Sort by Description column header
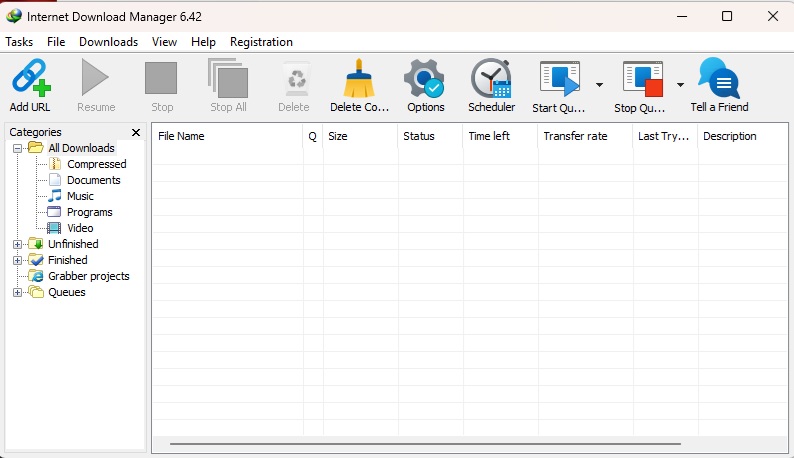794x458 pixels. (743, 136)
